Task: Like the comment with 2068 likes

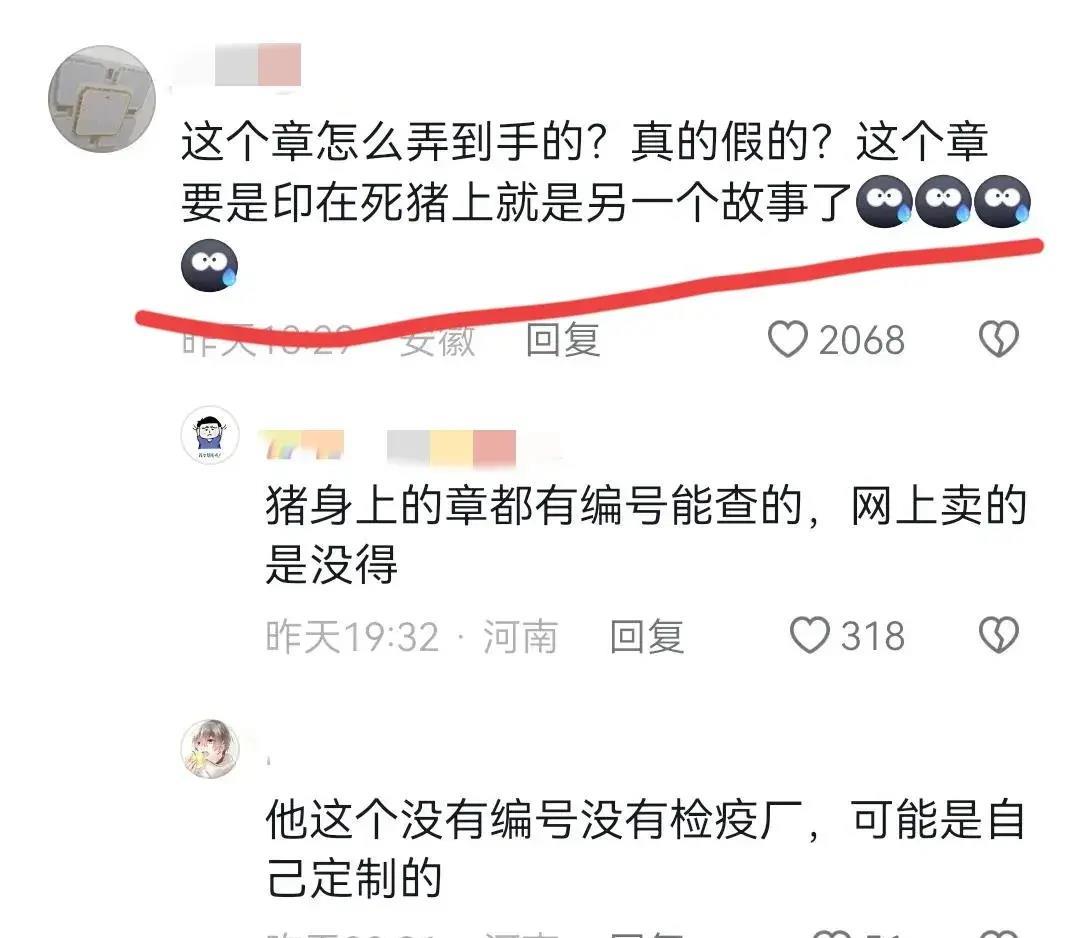Action: 787,340
